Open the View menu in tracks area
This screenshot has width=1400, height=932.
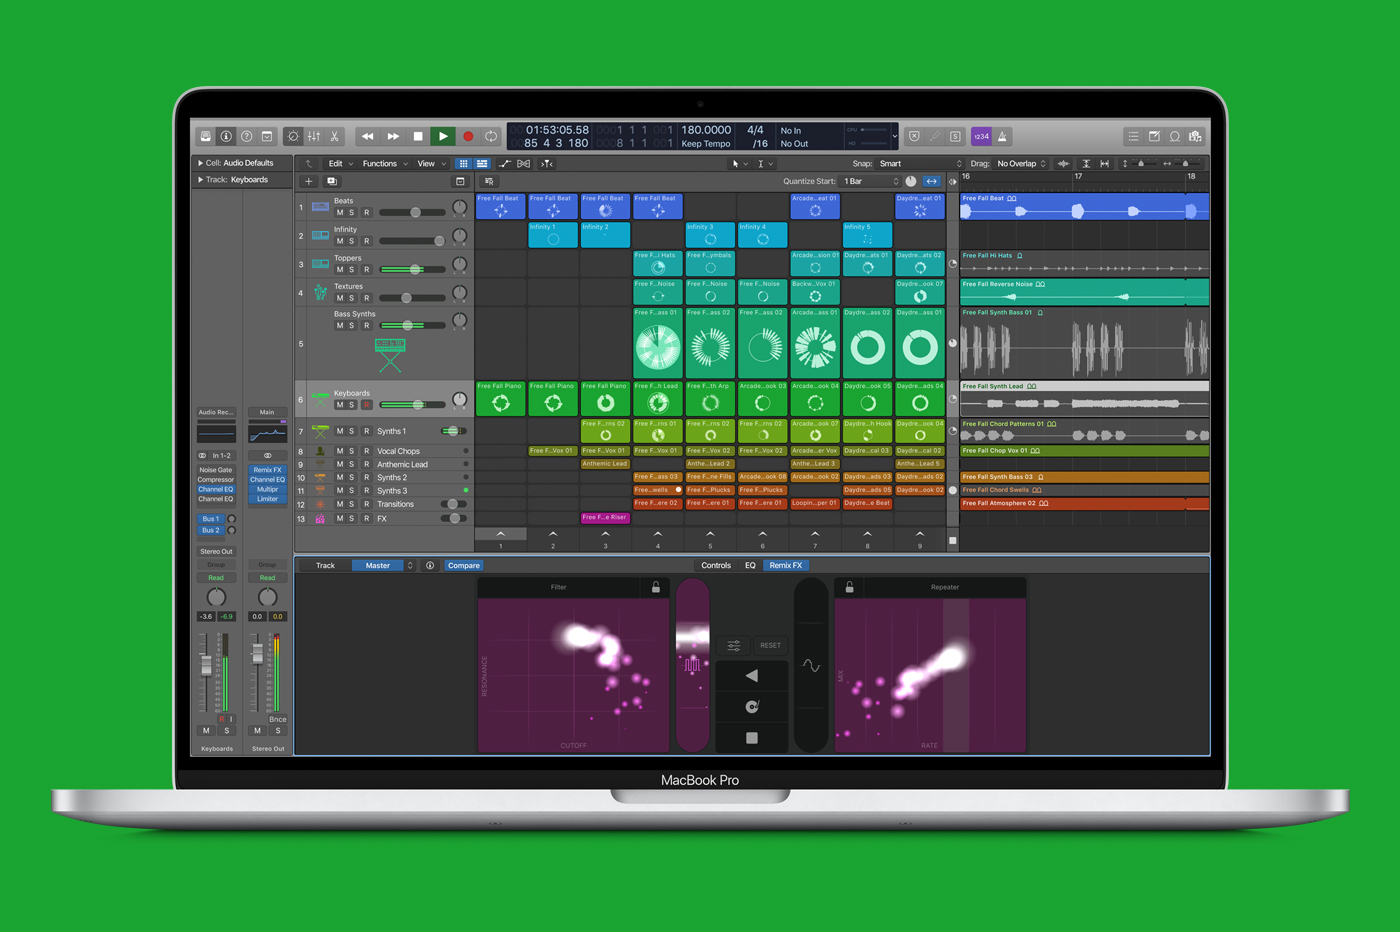(x=431, y=163)
